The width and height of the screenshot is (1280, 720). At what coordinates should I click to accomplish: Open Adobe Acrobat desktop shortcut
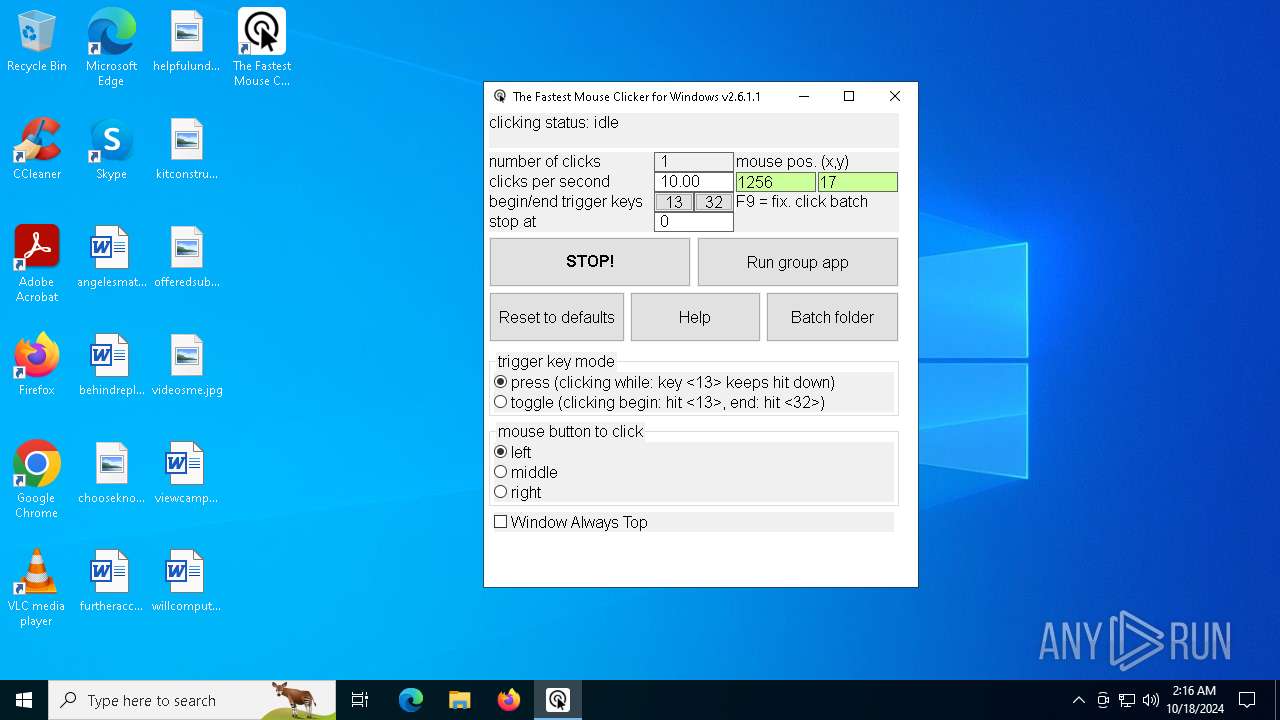click(x=37, y=264)
